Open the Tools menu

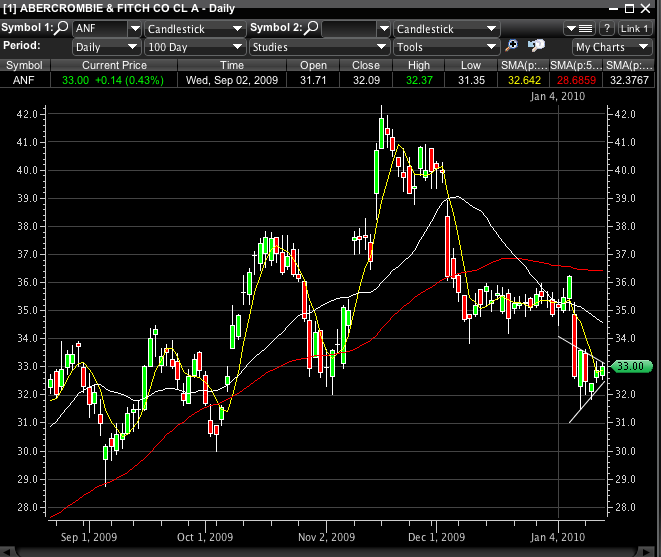445,46
